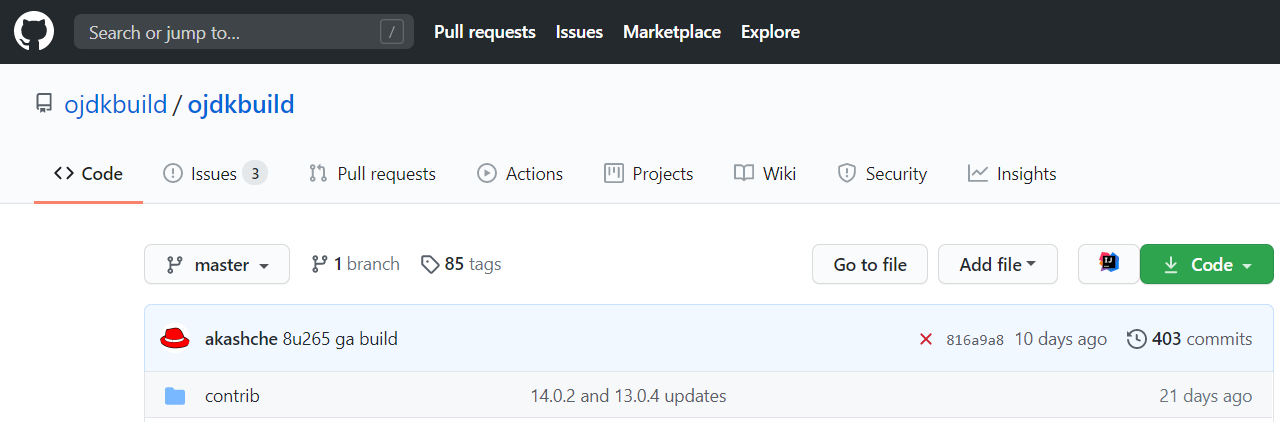Open the akashche author link
1280x422 pixels.
[x=241, y=339]
